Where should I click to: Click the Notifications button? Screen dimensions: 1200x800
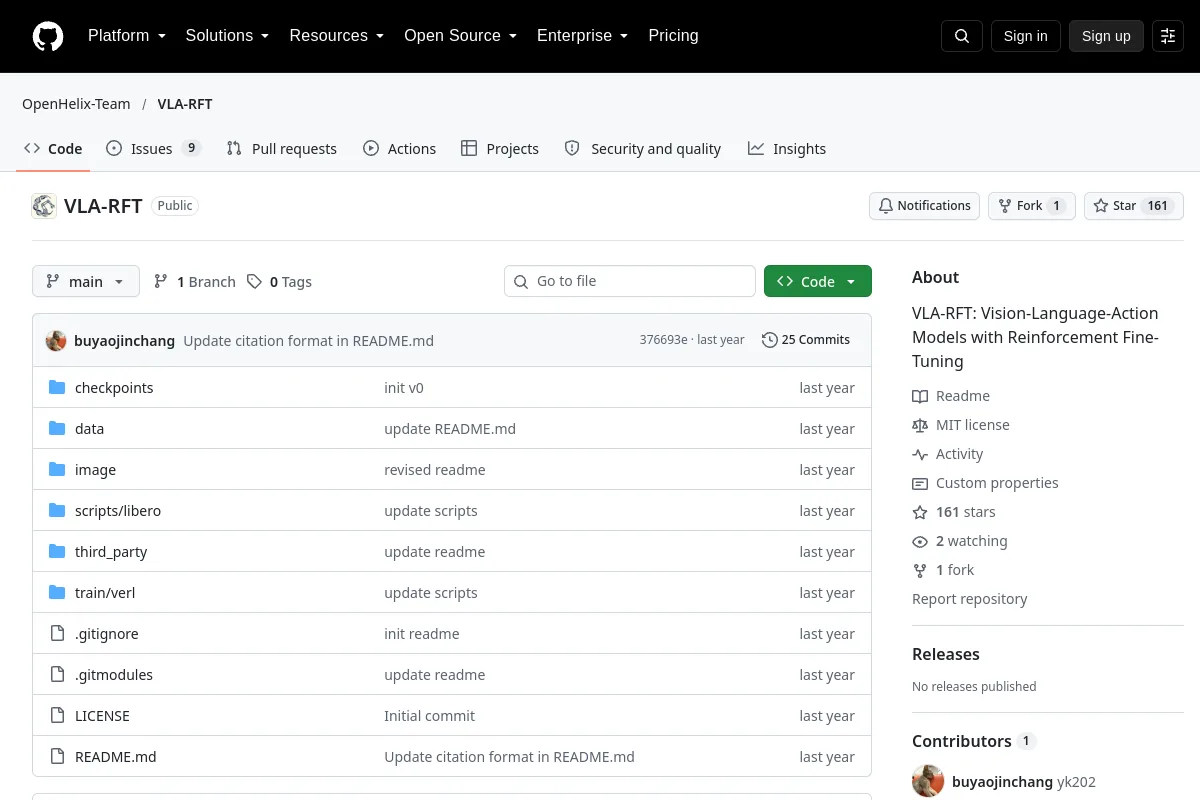(x=924, y=206)
